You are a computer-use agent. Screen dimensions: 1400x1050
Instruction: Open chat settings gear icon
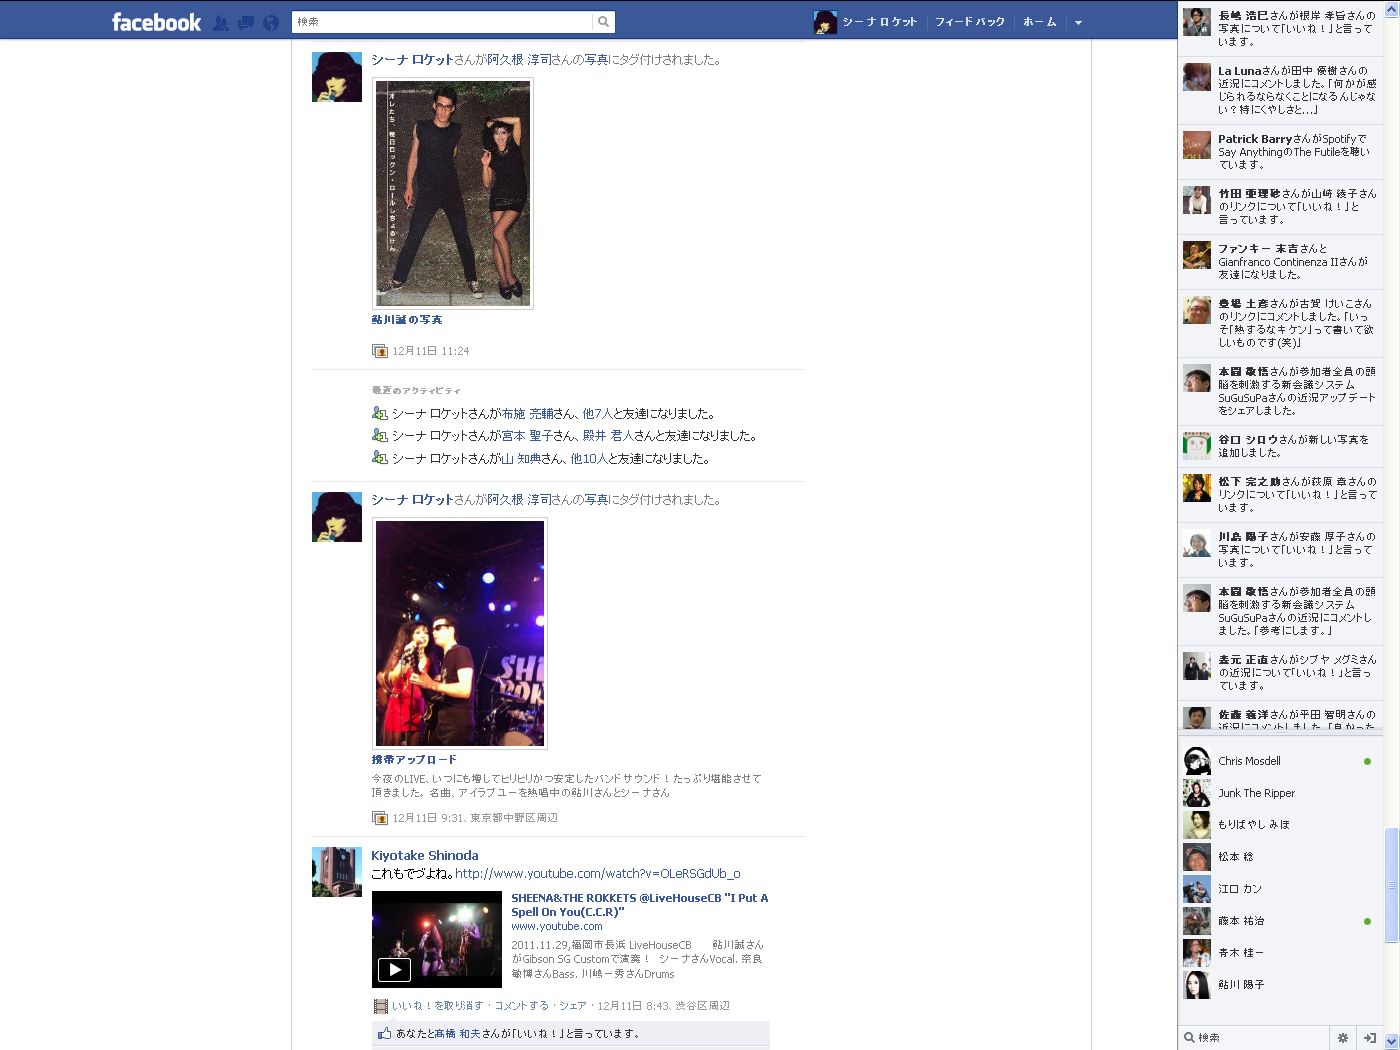tap(1343, 1038)
